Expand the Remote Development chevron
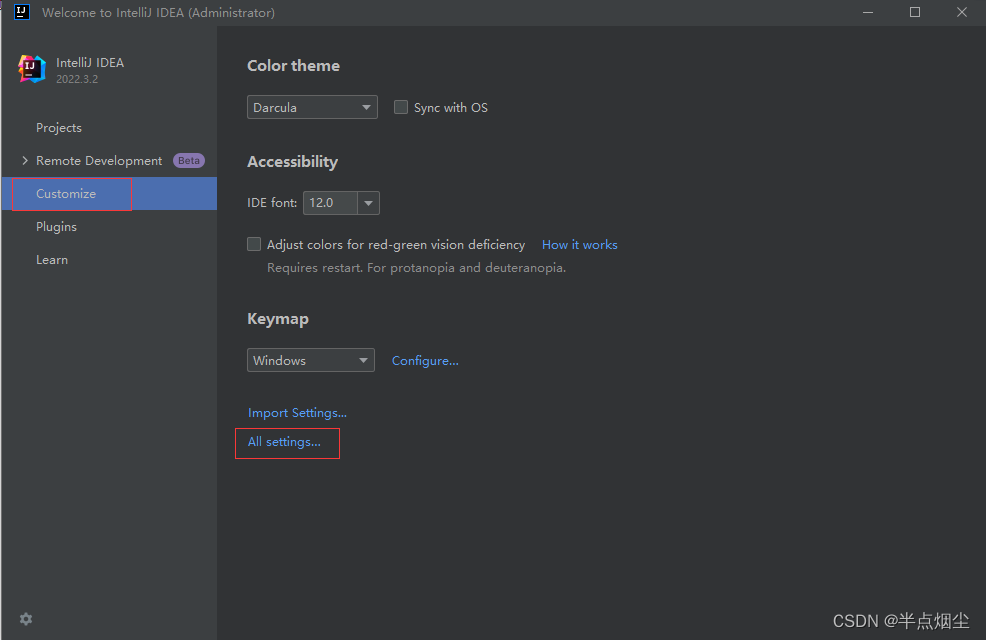 [x=25, y=161]
